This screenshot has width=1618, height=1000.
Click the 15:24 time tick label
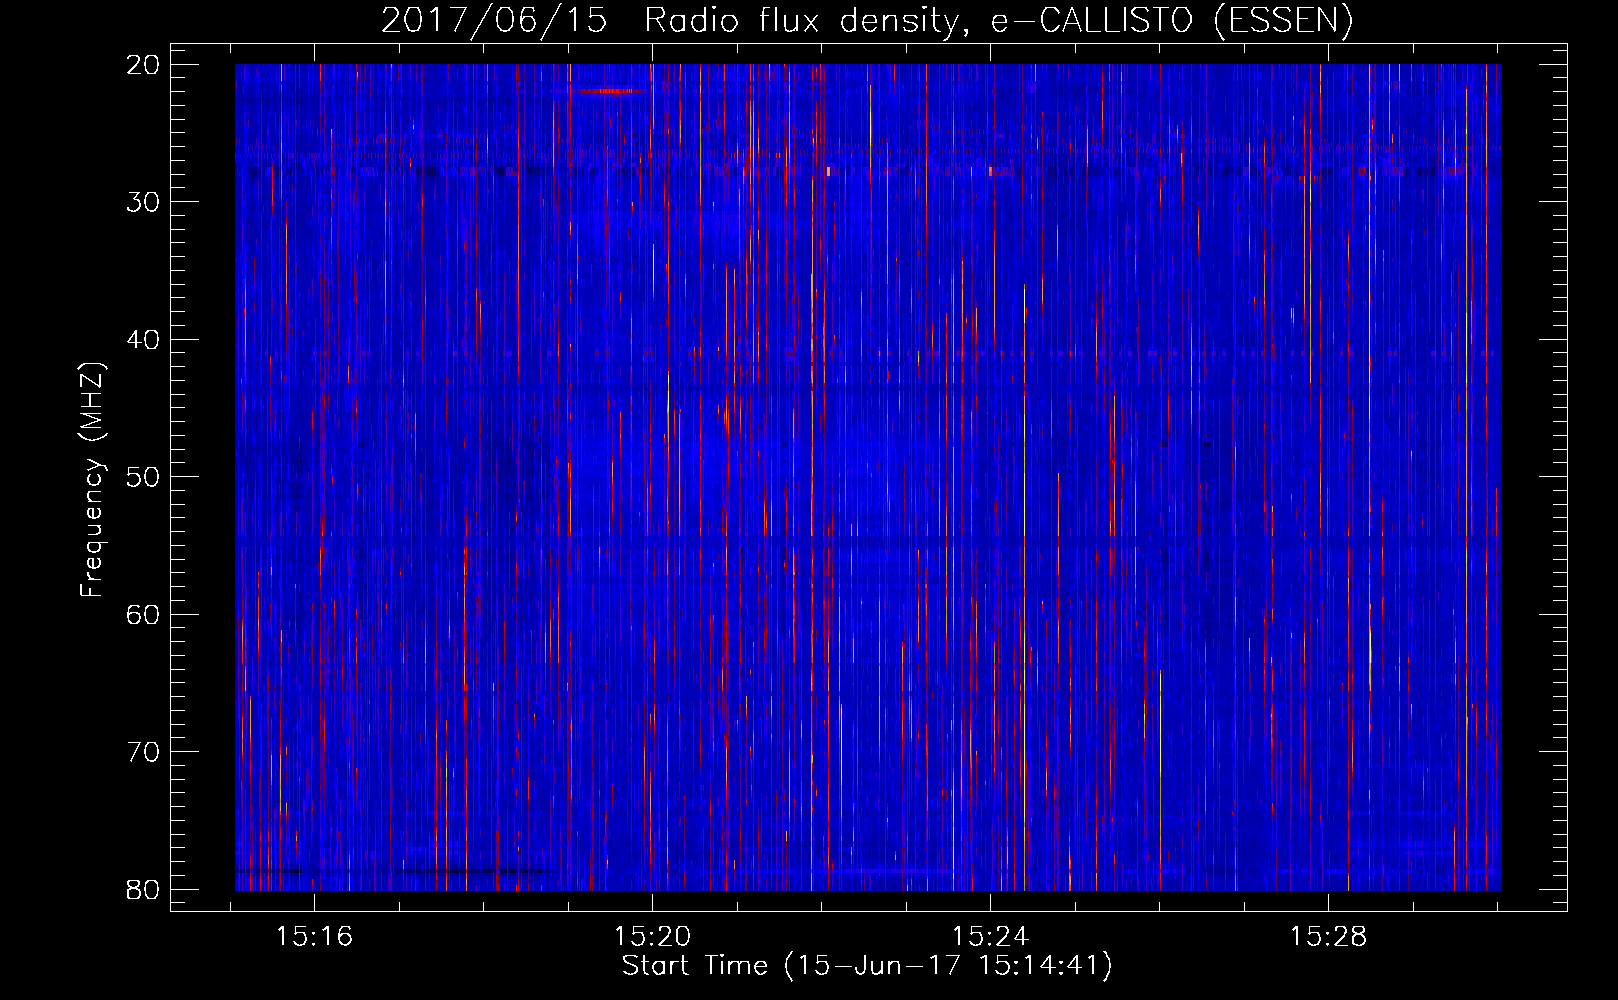990,937
